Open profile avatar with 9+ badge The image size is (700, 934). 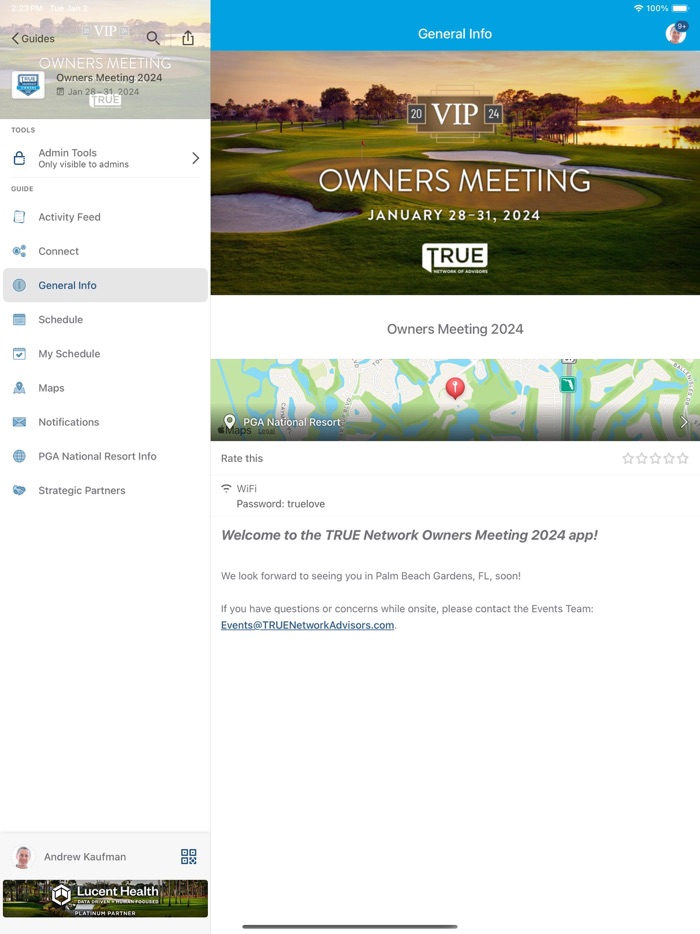tap(676, 33)
